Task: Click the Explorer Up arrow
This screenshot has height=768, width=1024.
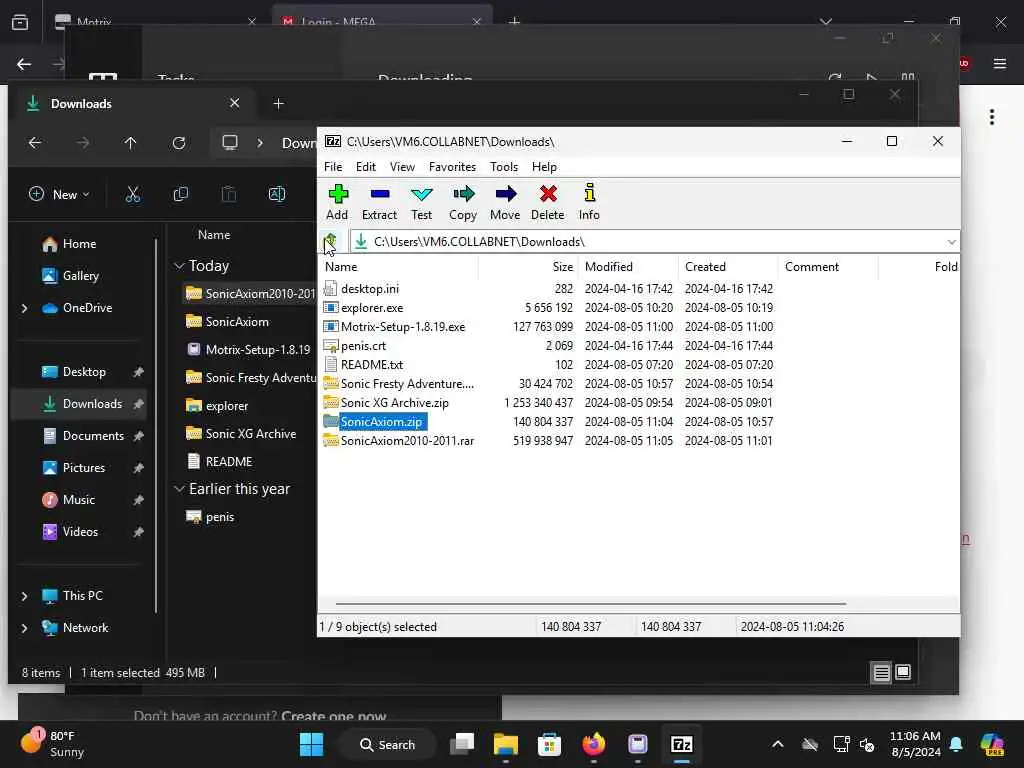Action: [131, 143]
